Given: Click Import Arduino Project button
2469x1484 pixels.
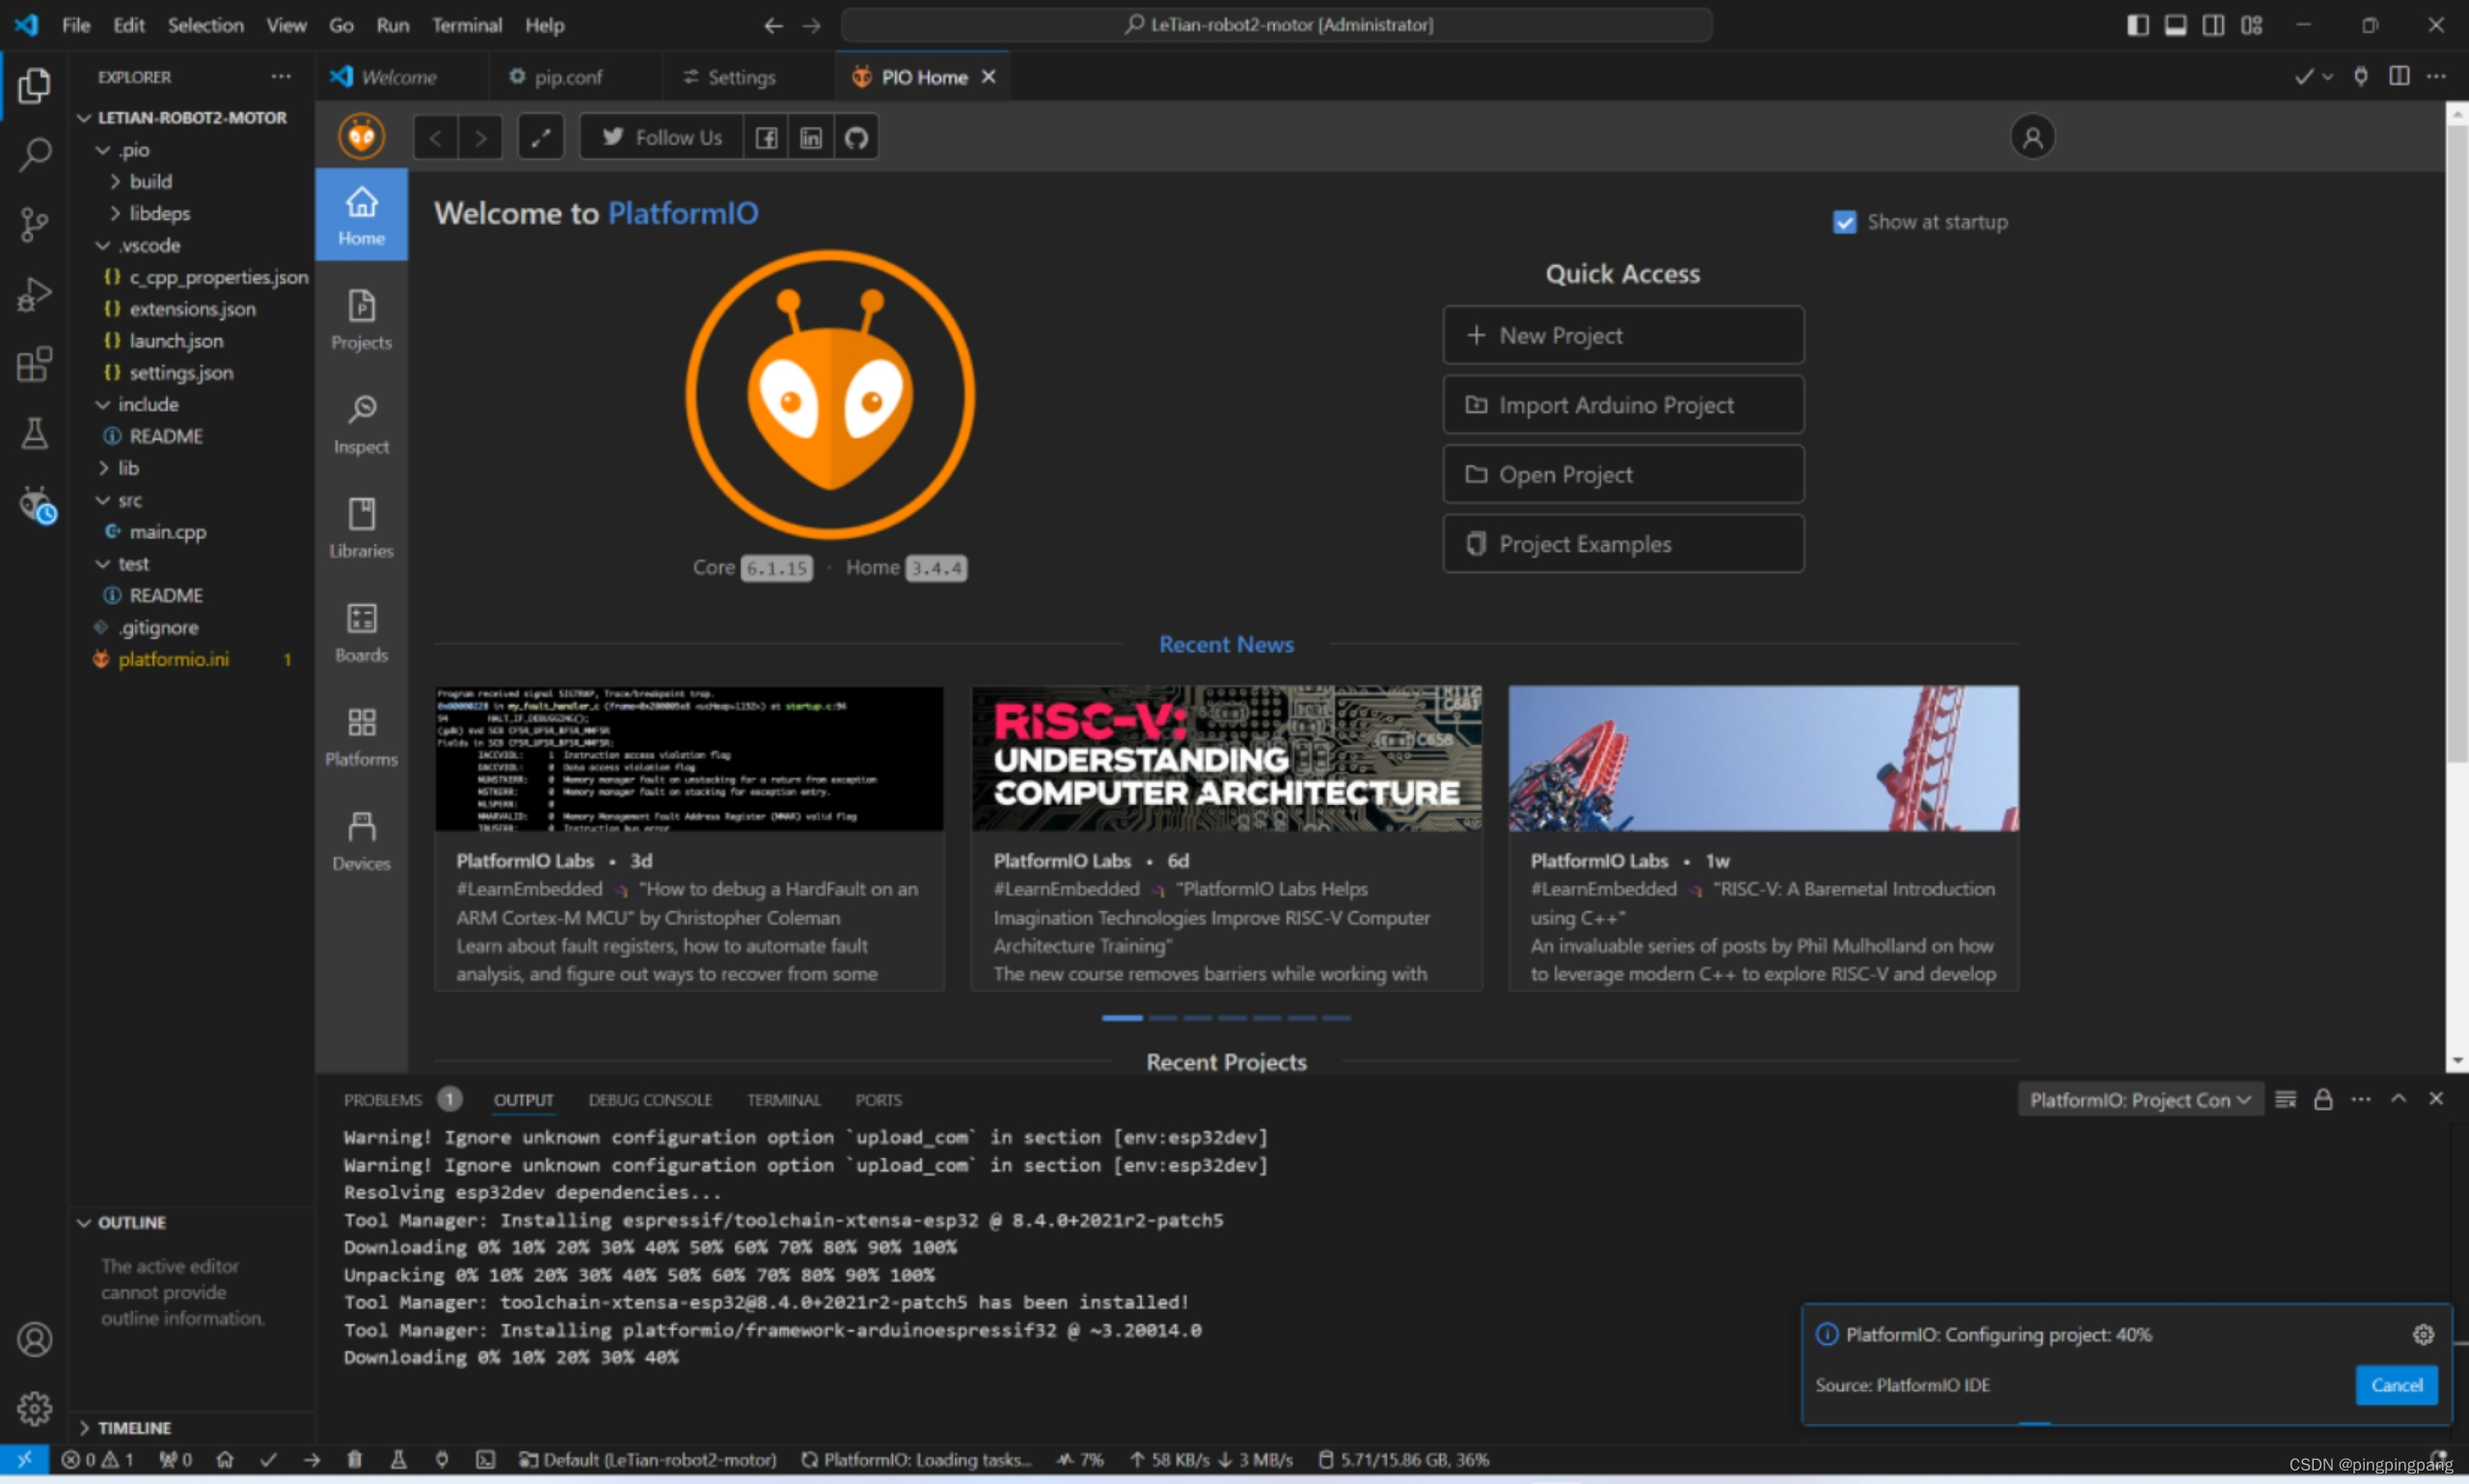Looking at the screenshot, I should (1622, 405).
